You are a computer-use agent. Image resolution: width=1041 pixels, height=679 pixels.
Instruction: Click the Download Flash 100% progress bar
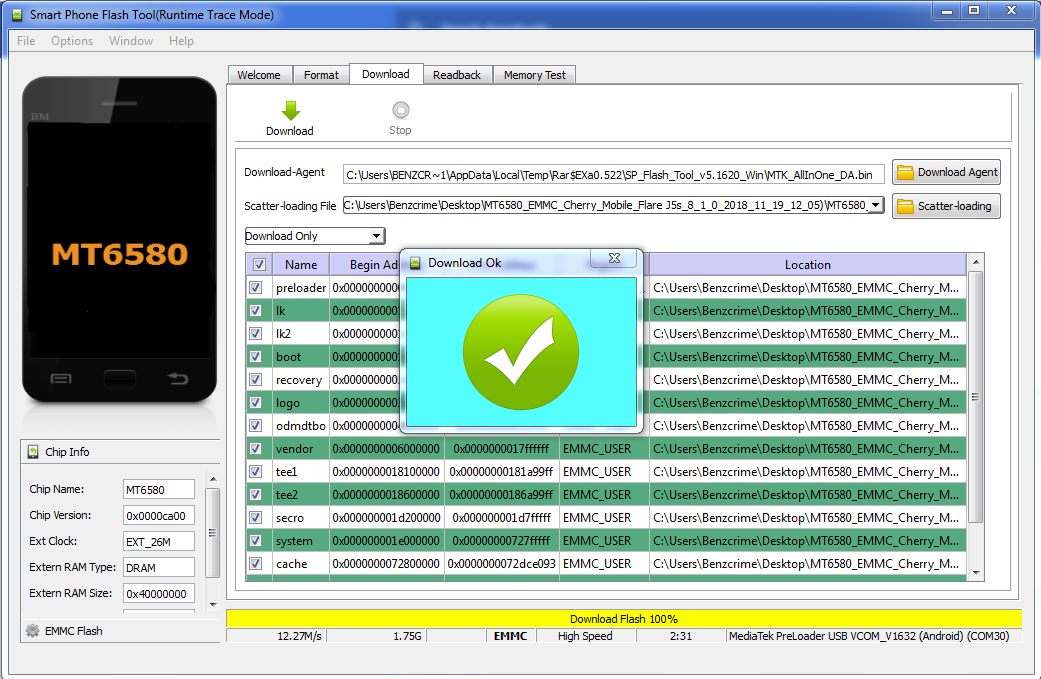coord(623,619)
